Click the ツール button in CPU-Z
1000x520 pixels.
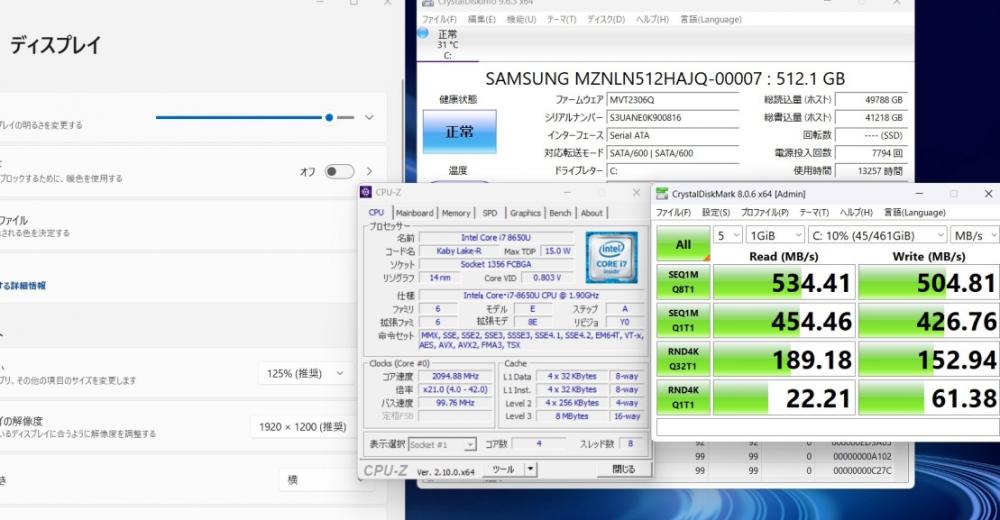coord(503,470)
